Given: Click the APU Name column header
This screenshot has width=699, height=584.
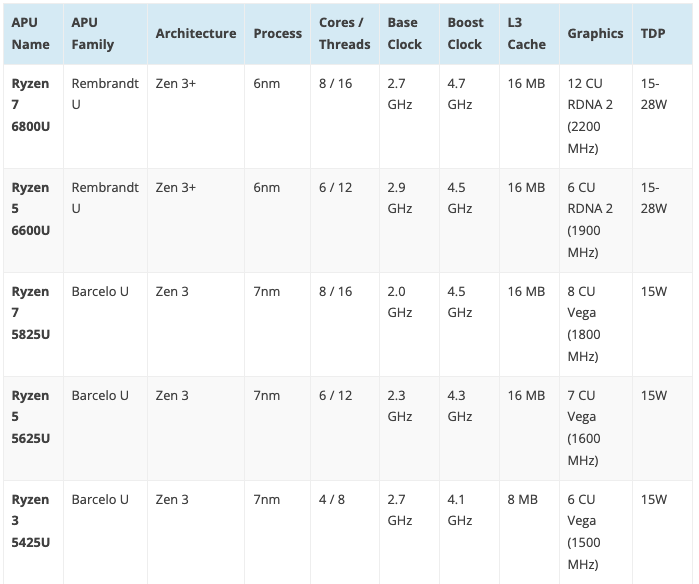Looking at the screenshot, I should tap(30, 33).
